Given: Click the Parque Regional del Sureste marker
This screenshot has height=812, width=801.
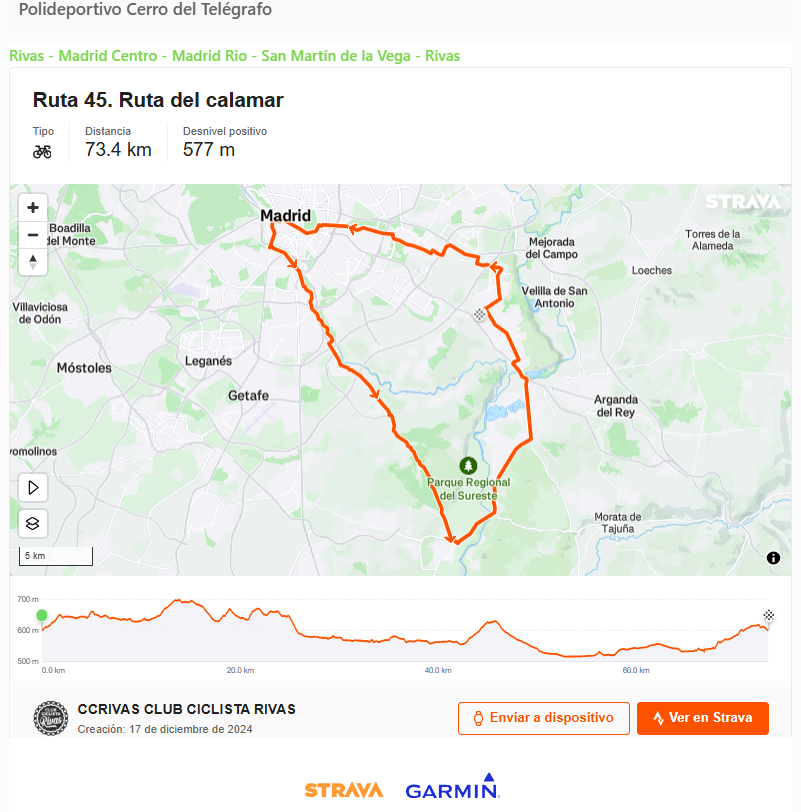Looking at the screenshot, I should [x=468, y=466].
